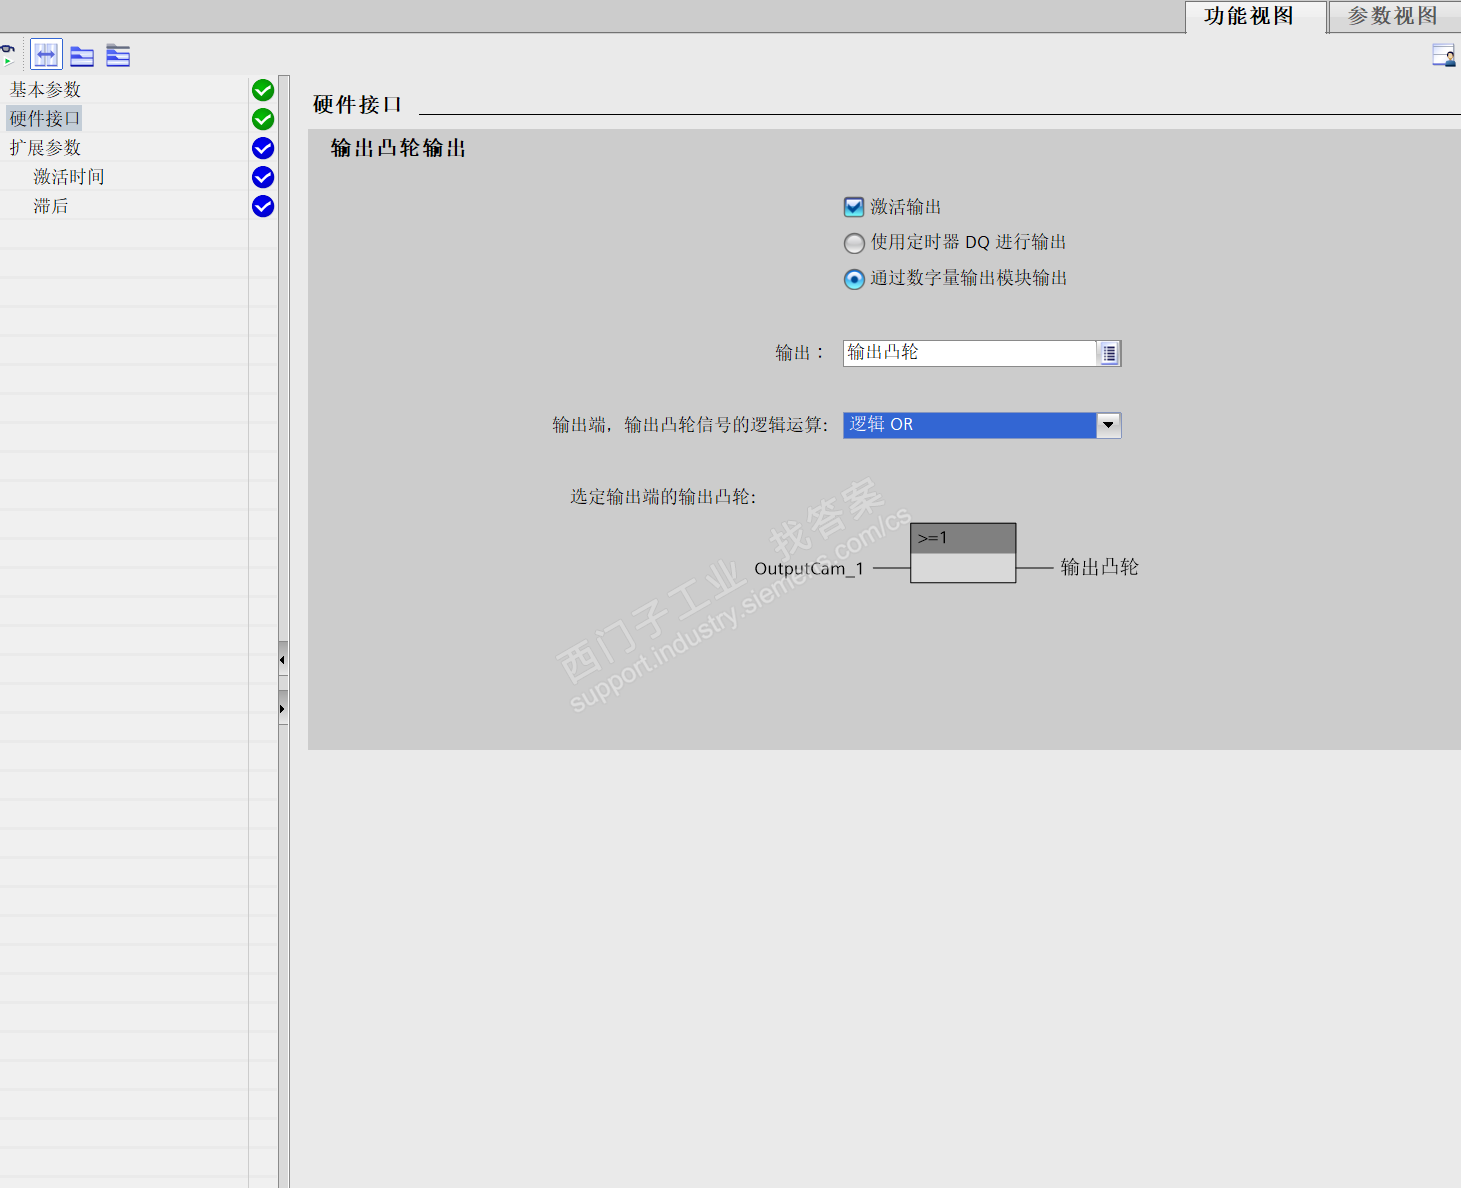Viewport: 1461px width, 1188px height.
Task: Open the 逻辑 OR dropdown
Action: (1108, 425)
